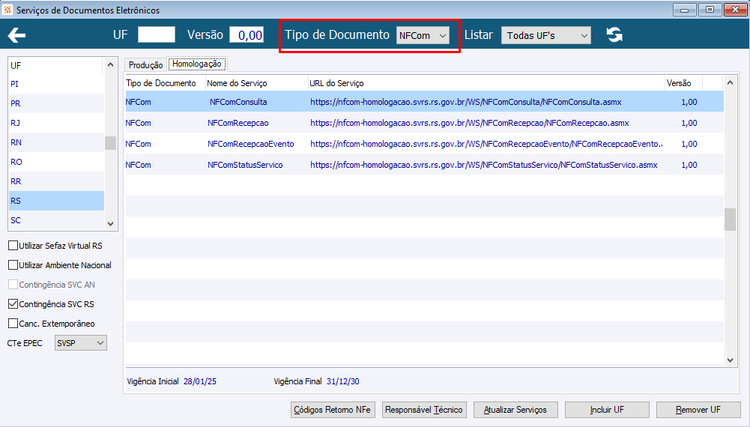This screenshot has width=750, height=427.
Task: Switch to the Homologação tab
Action: pos(197,64)
